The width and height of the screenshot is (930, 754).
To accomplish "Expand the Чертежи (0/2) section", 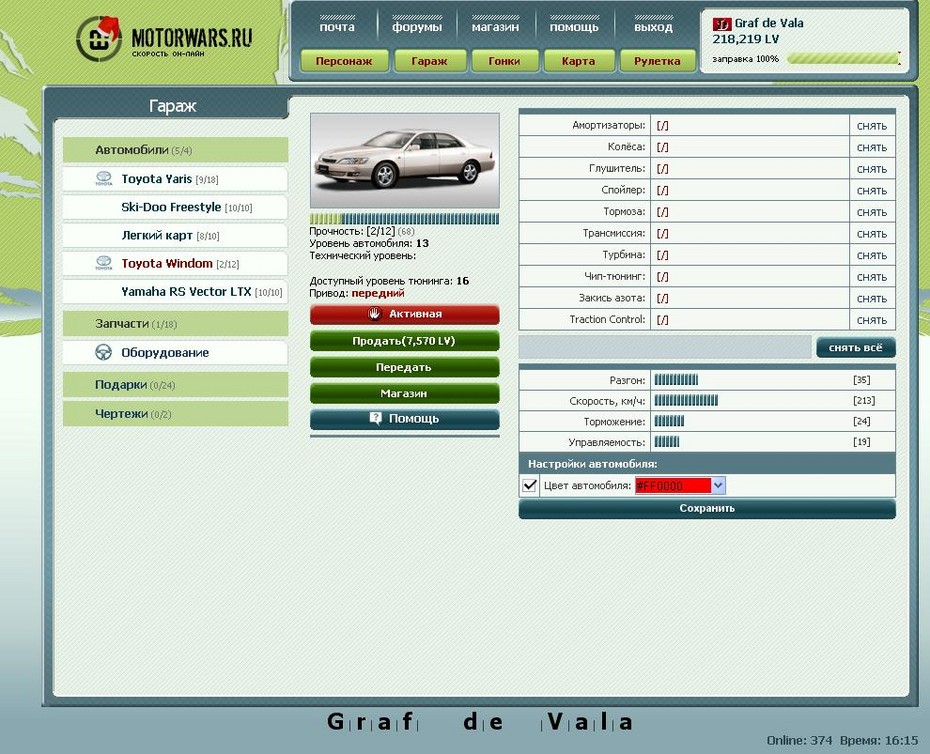I will (x=176, y=413).
